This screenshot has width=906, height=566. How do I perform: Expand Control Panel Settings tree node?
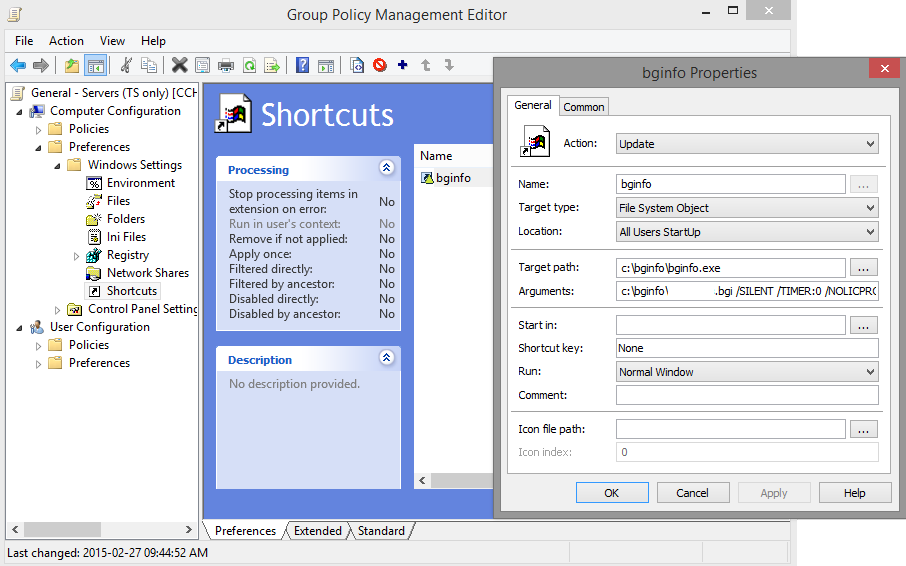click(57, 310)
